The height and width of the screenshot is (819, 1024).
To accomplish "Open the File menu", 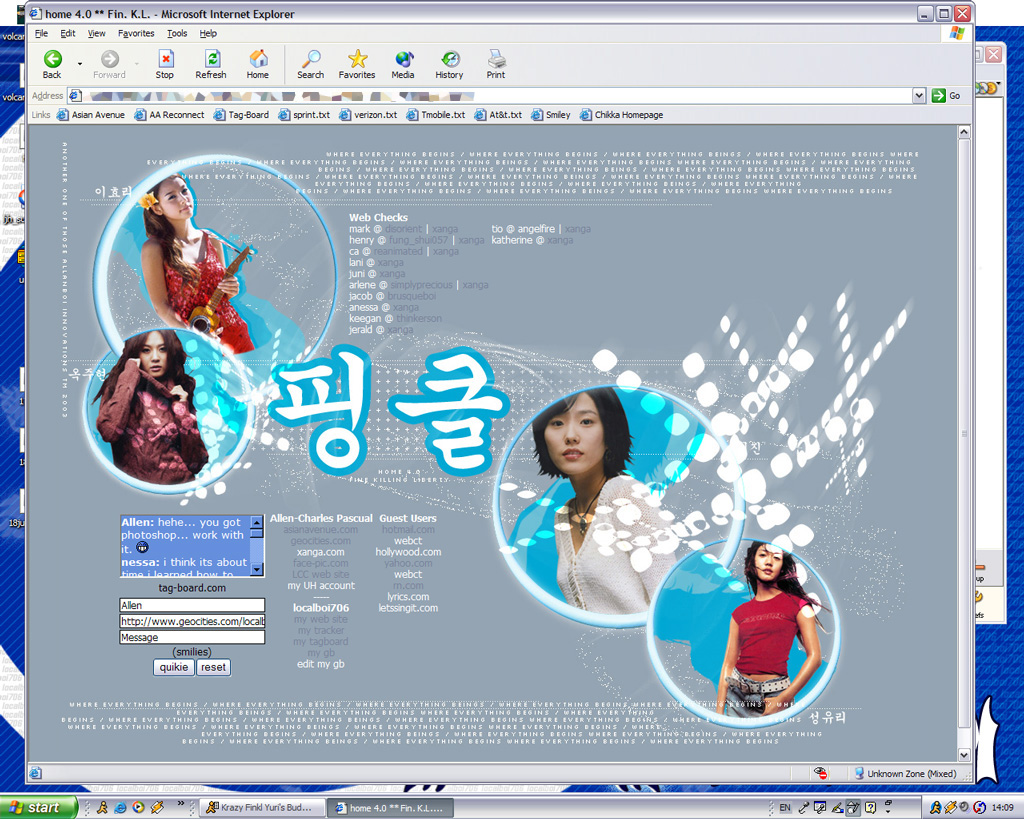I will [41, 33].
